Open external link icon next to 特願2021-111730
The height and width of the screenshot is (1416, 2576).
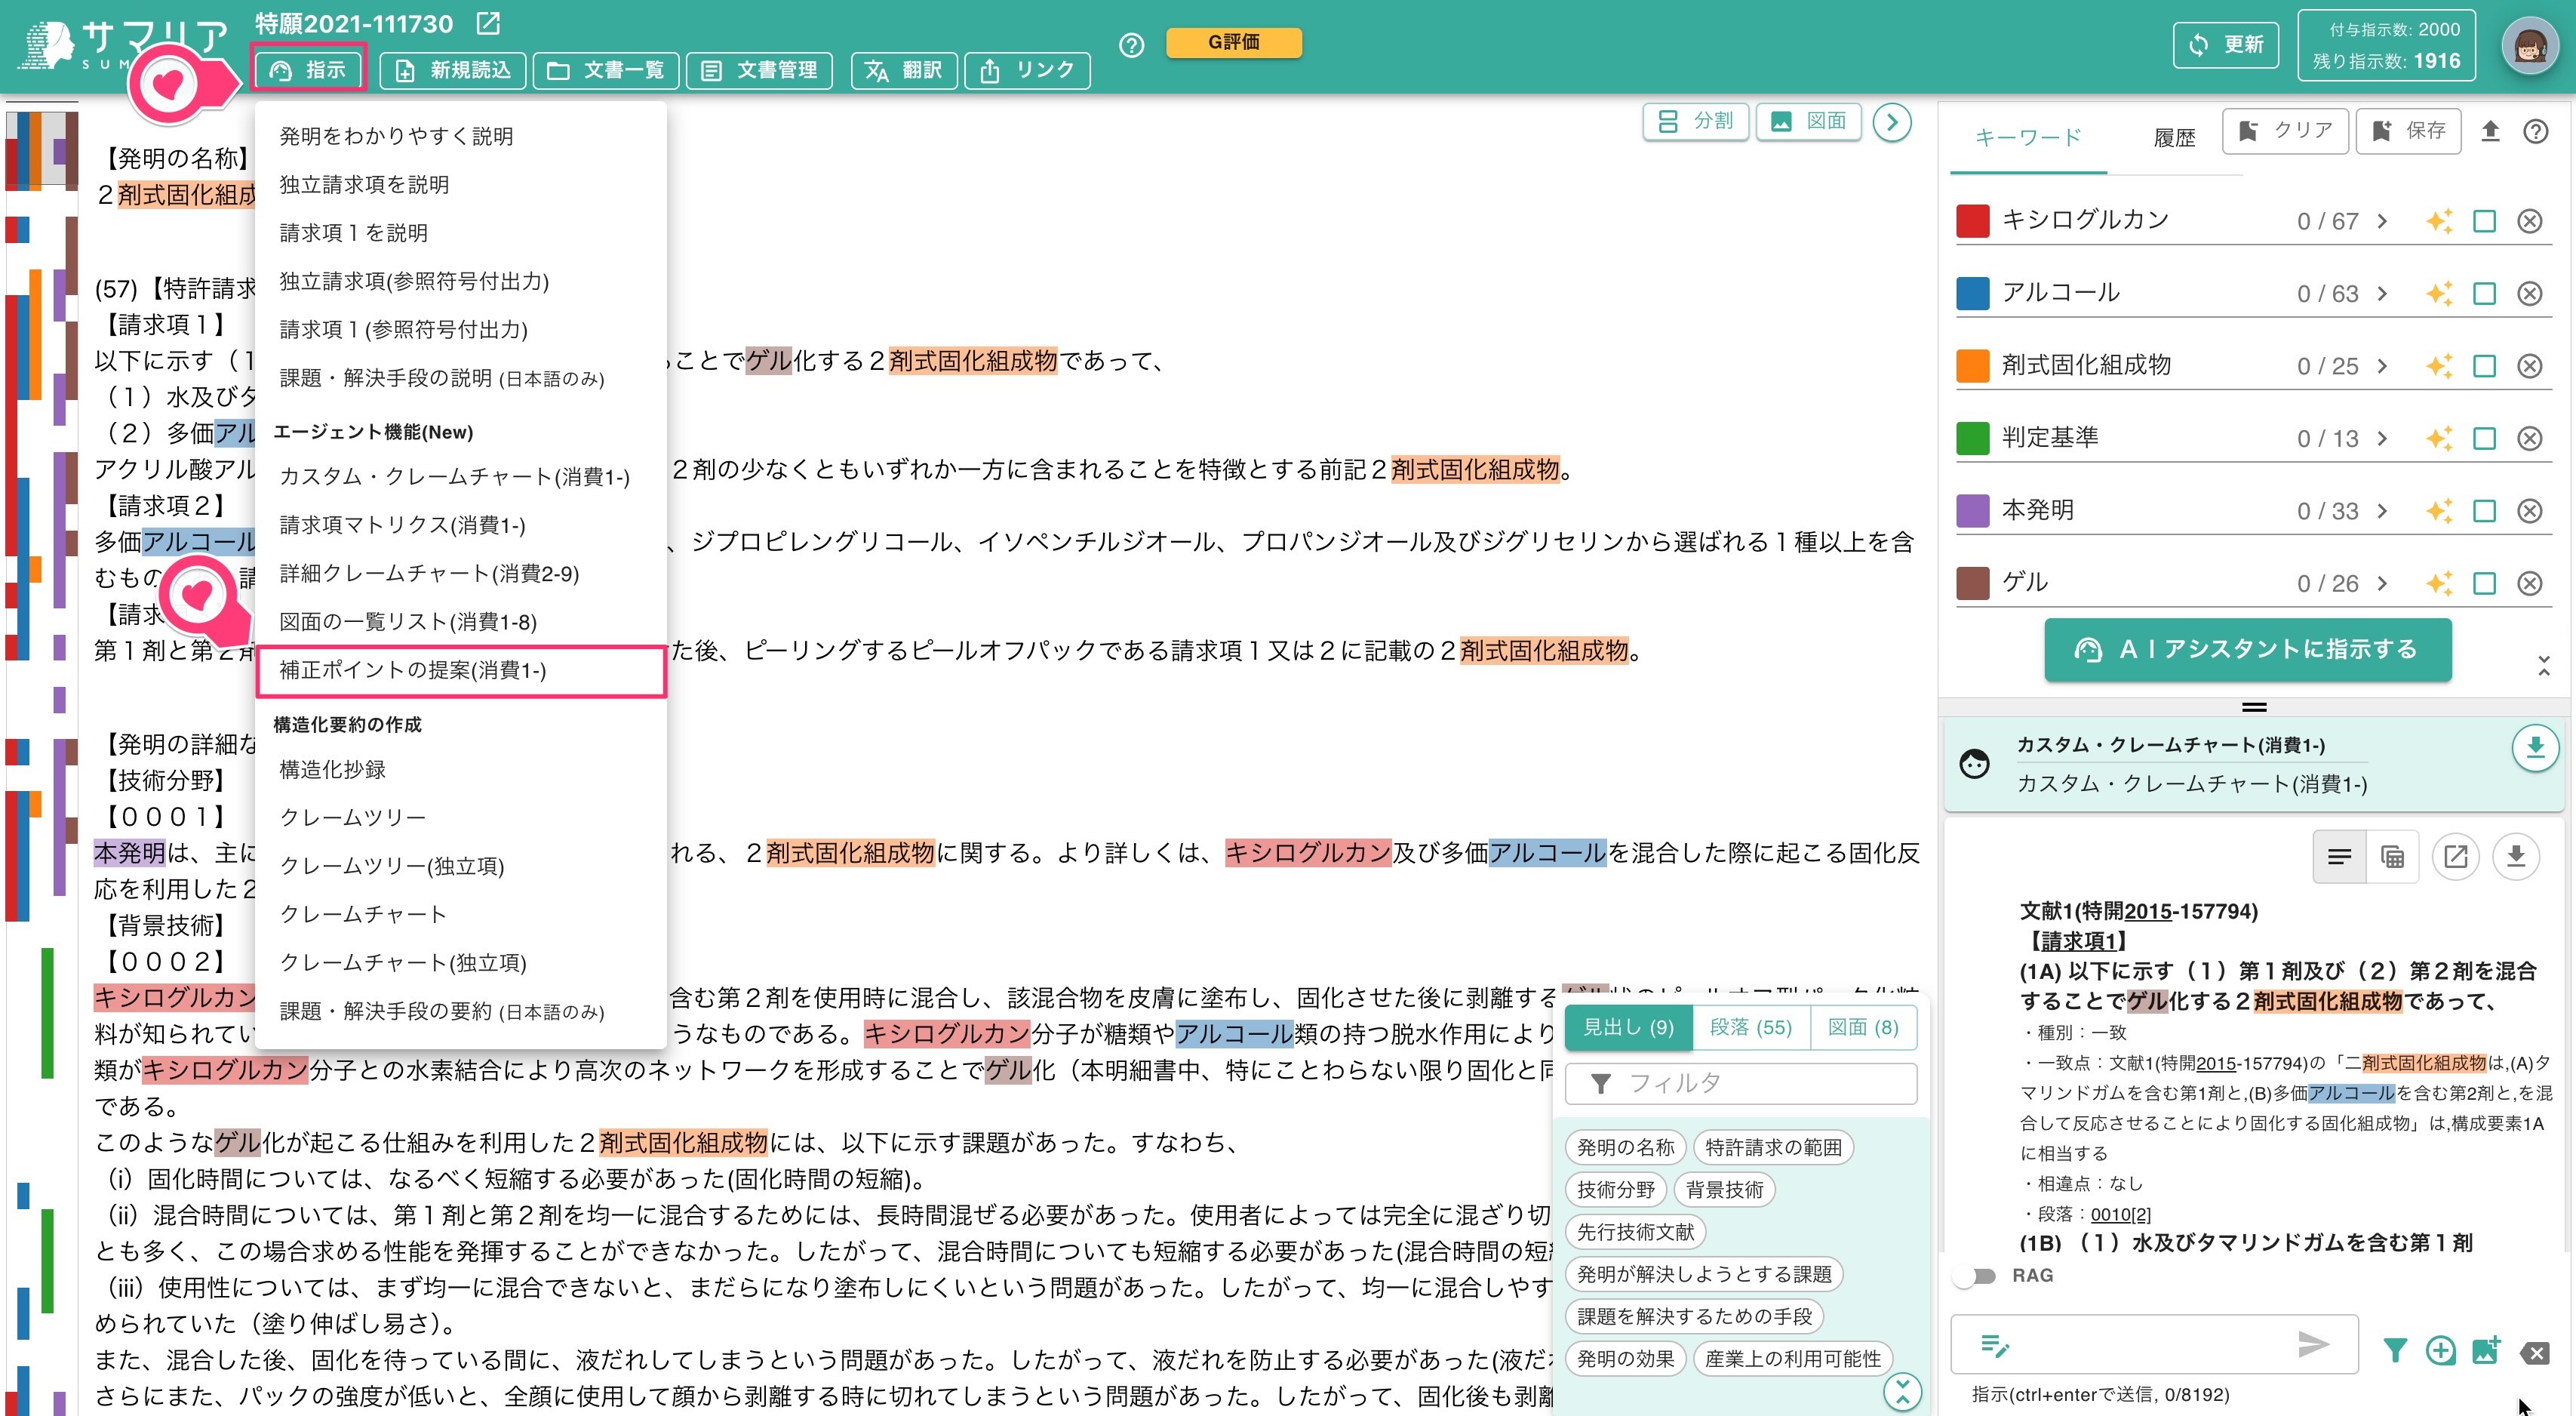click(489, 23)
